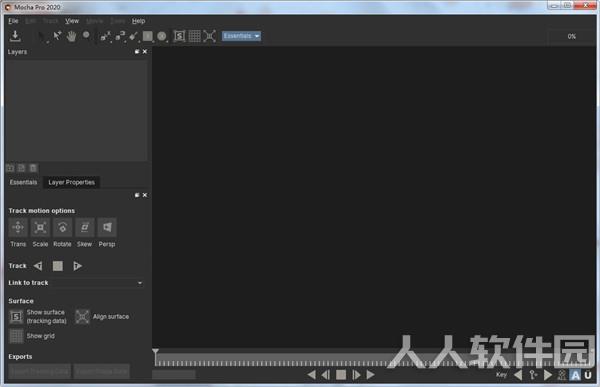Click the 0% progress indicator

point(572,36)
